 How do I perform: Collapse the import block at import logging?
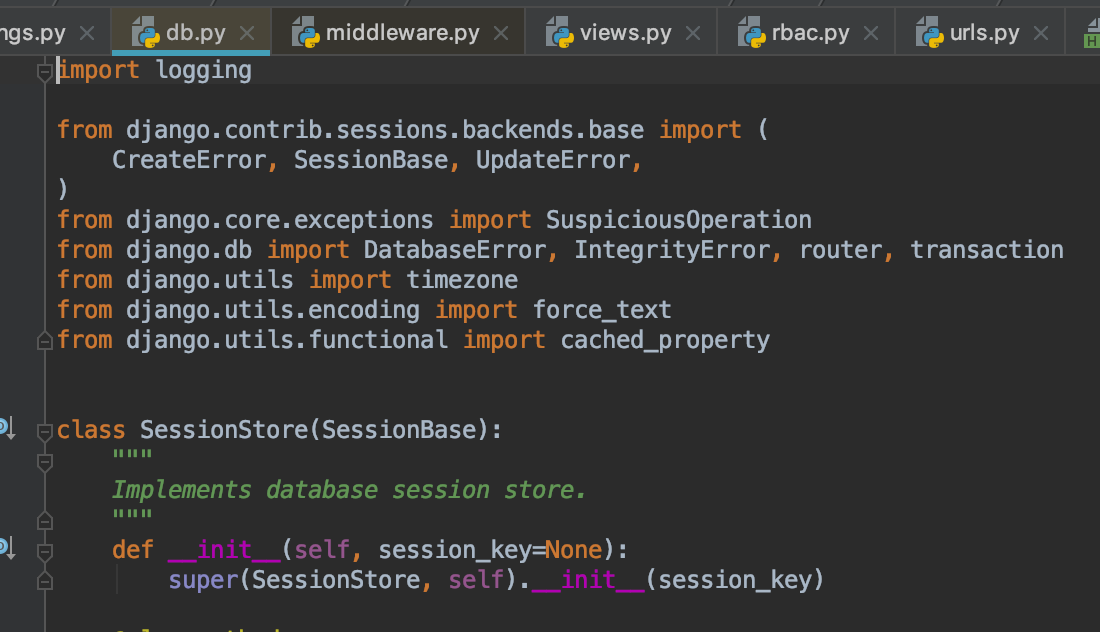(44, 71)
